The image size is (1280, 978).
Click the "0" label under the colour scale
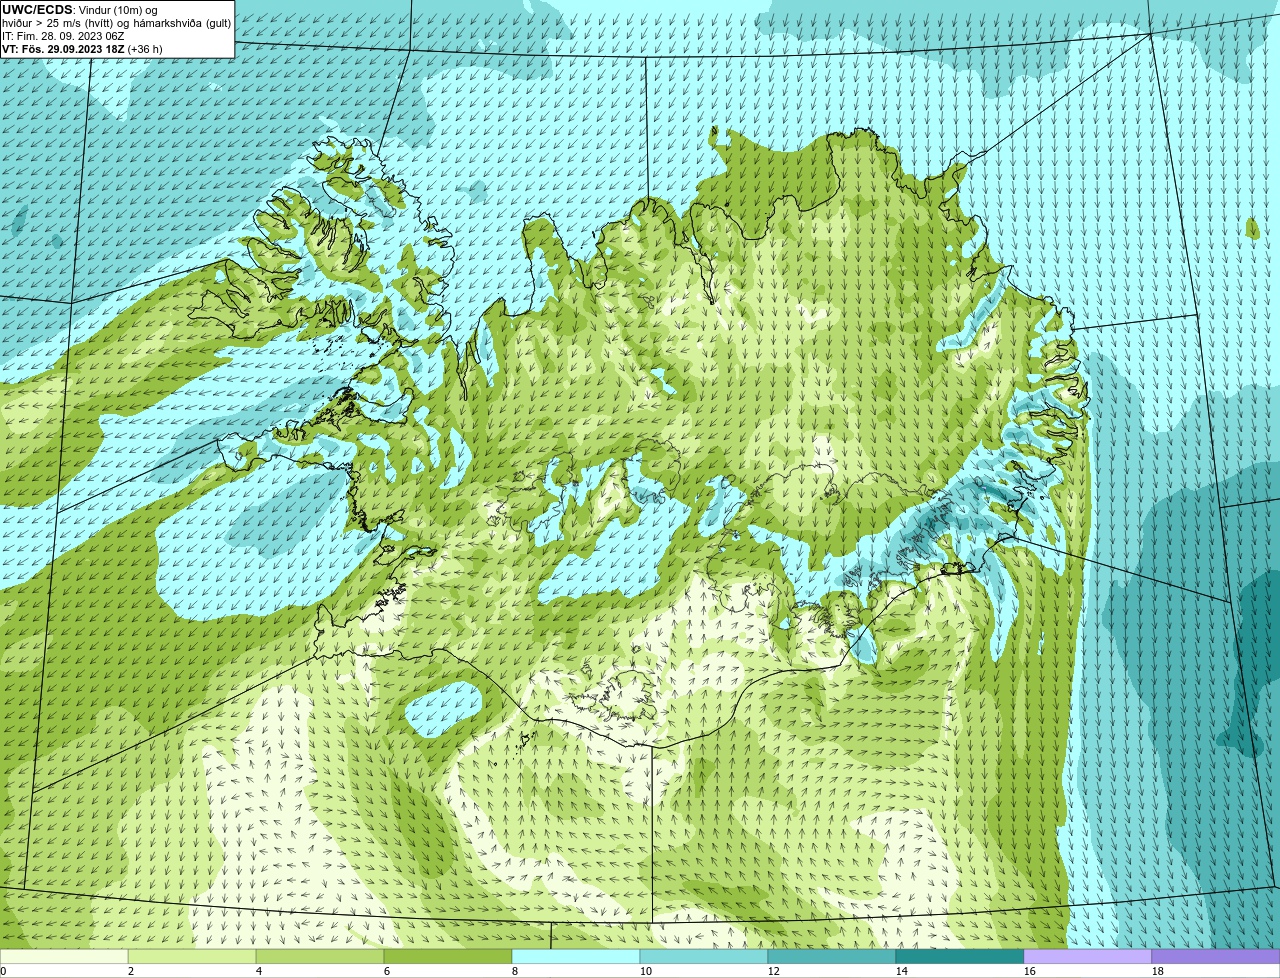(3, 971)
